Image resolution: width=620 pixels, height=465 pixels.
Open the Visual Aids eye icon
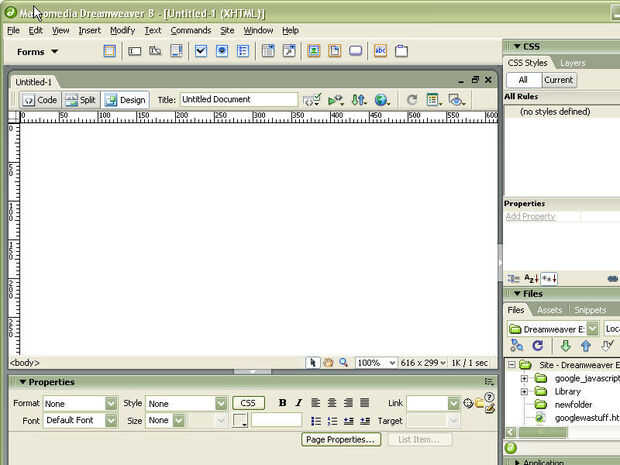pyautogui.click(x=457, y=100)
